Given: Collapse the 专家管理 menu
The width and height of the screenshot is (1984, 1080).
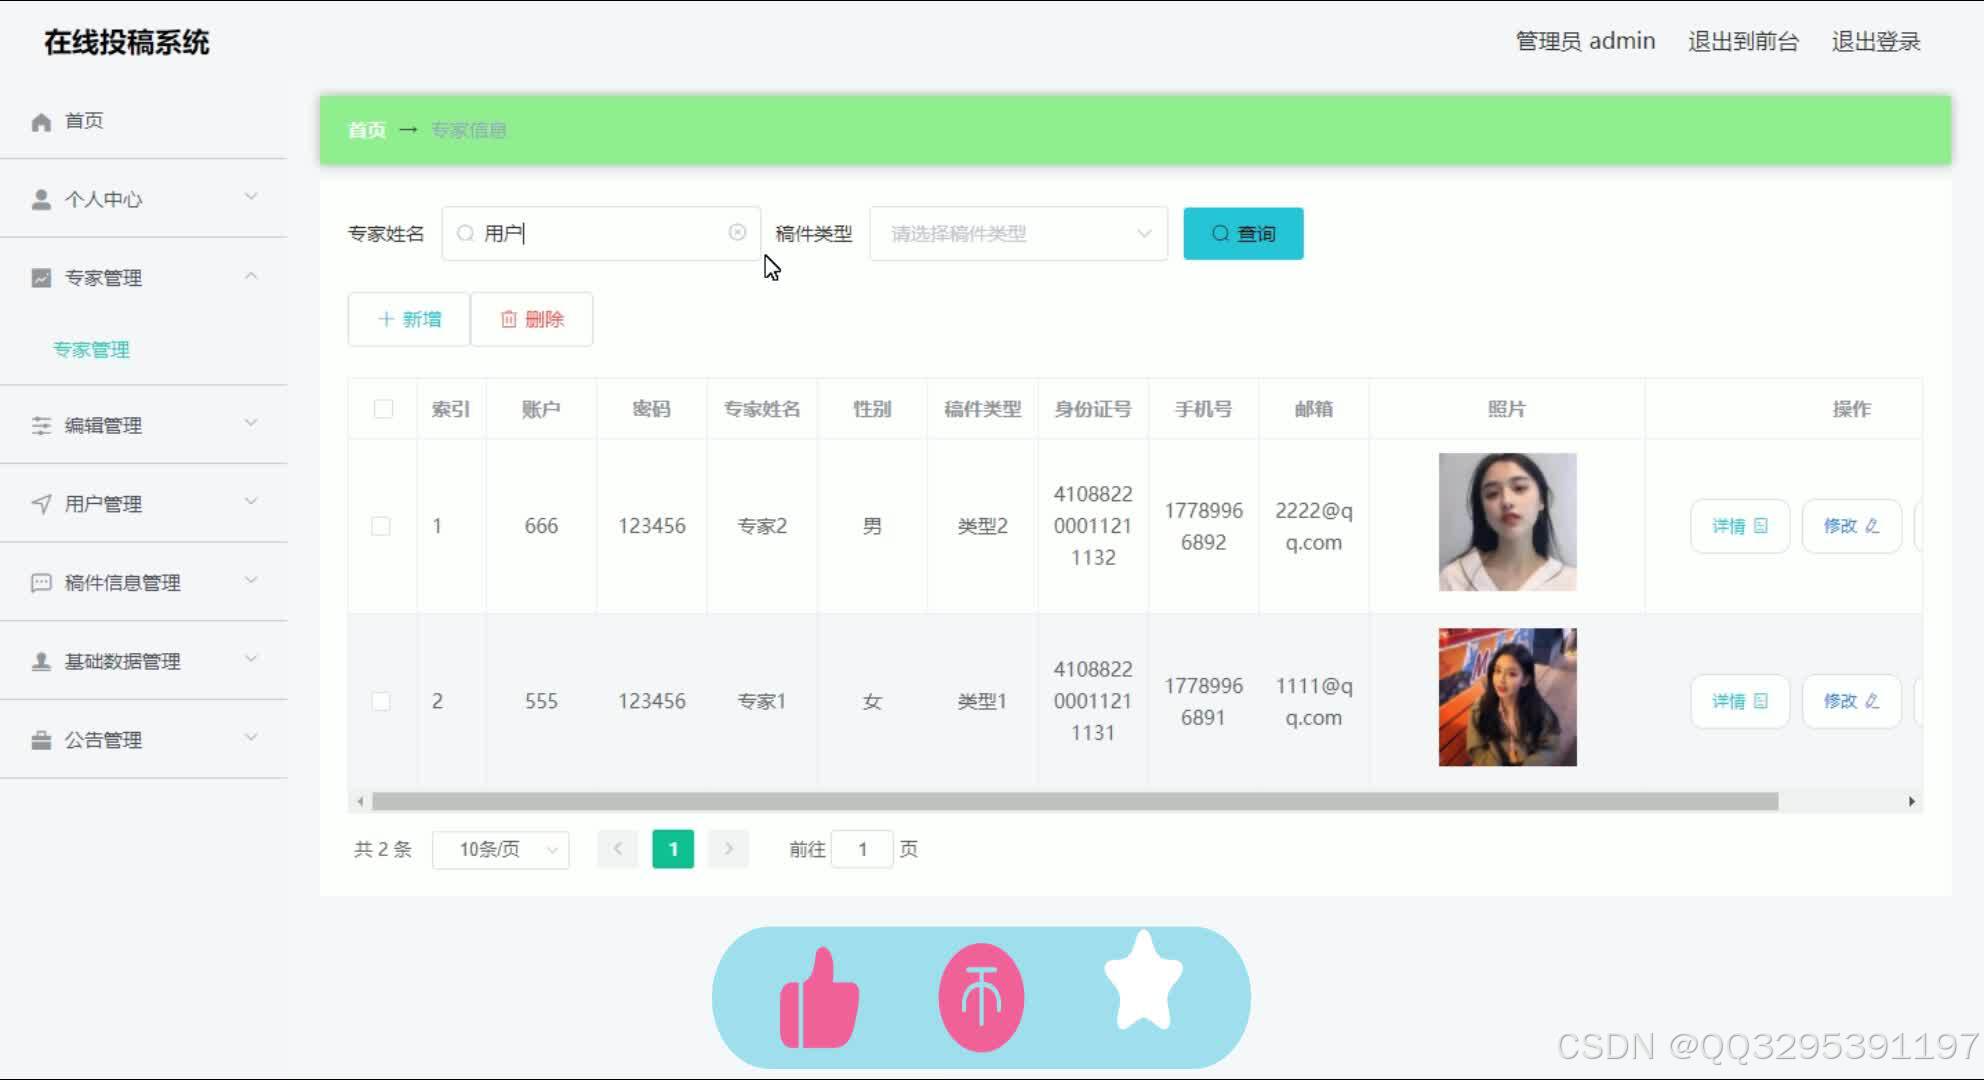Looking at the screenshot, I should [251, 275].
